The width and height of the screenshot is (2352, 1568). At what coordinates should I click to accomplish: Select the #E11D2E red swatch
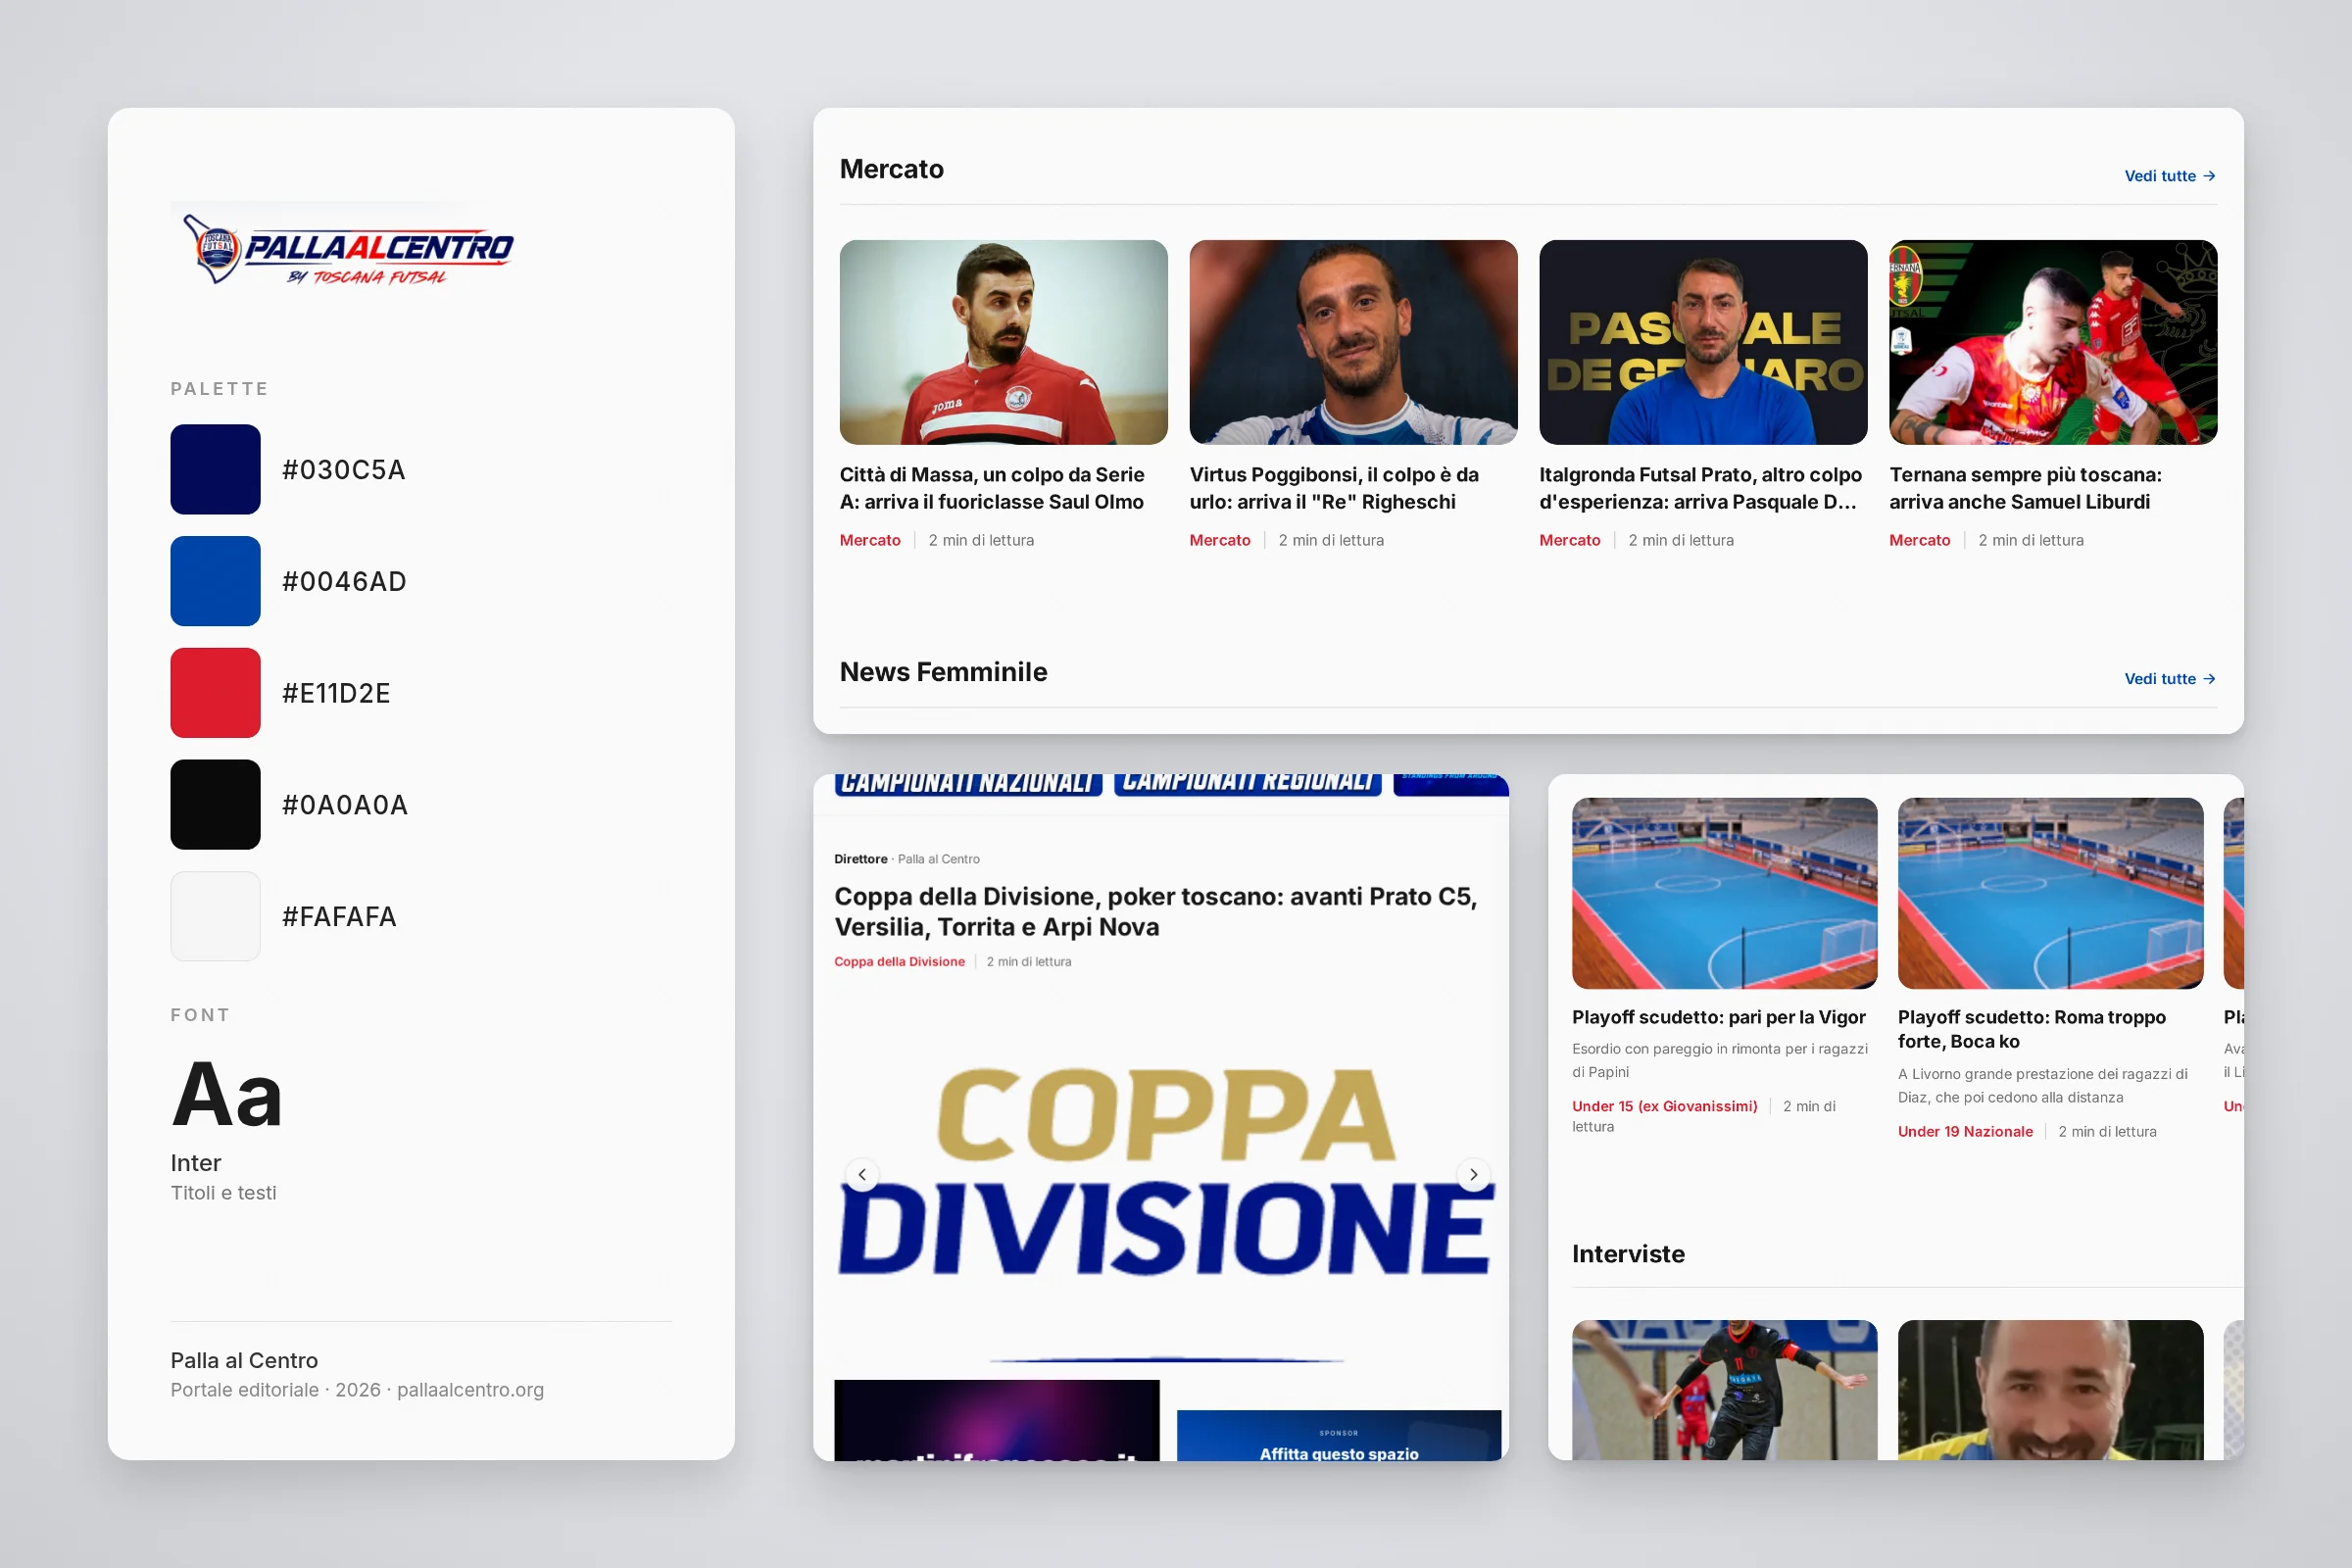[x=215, y=693]
